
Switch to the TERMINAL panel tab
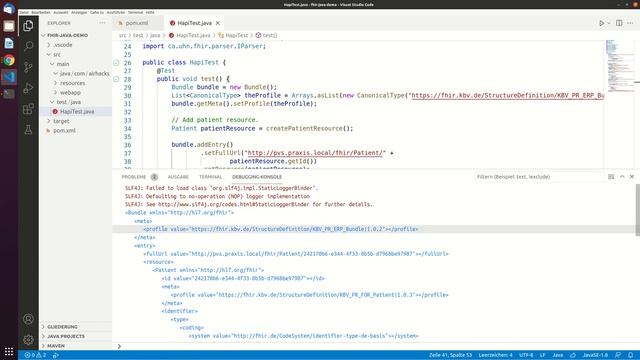[x=210, y=177]
